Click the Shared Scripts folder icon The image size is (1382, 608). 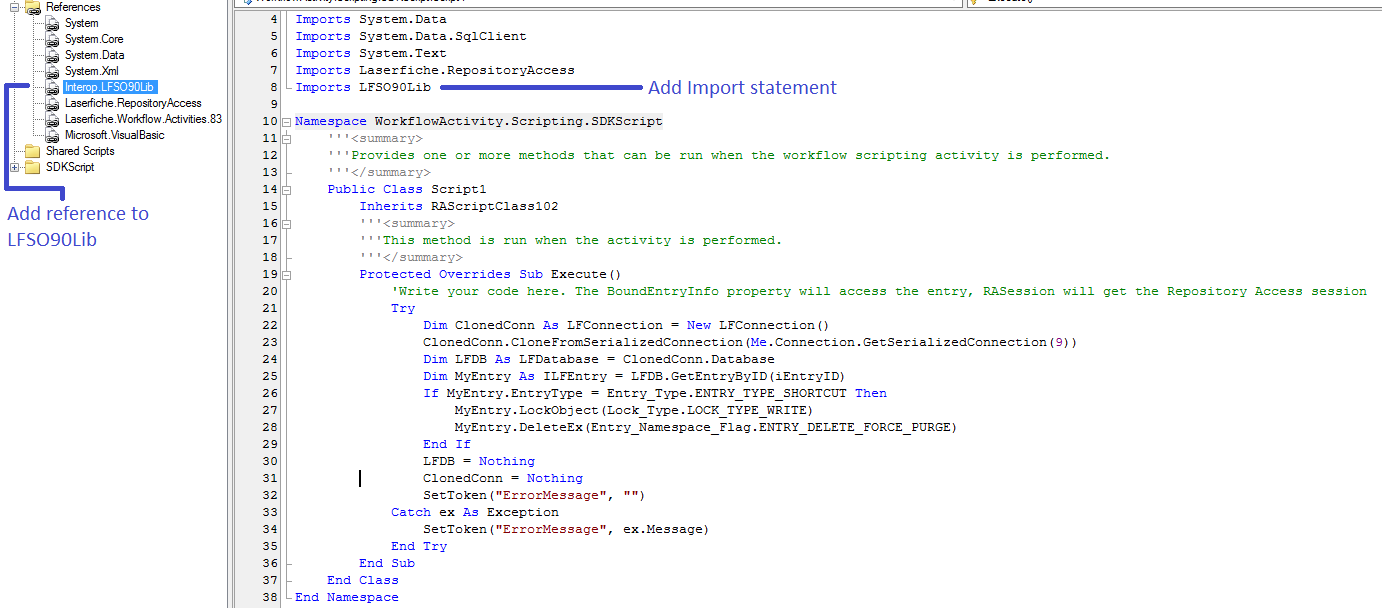[x=33, y=151]
